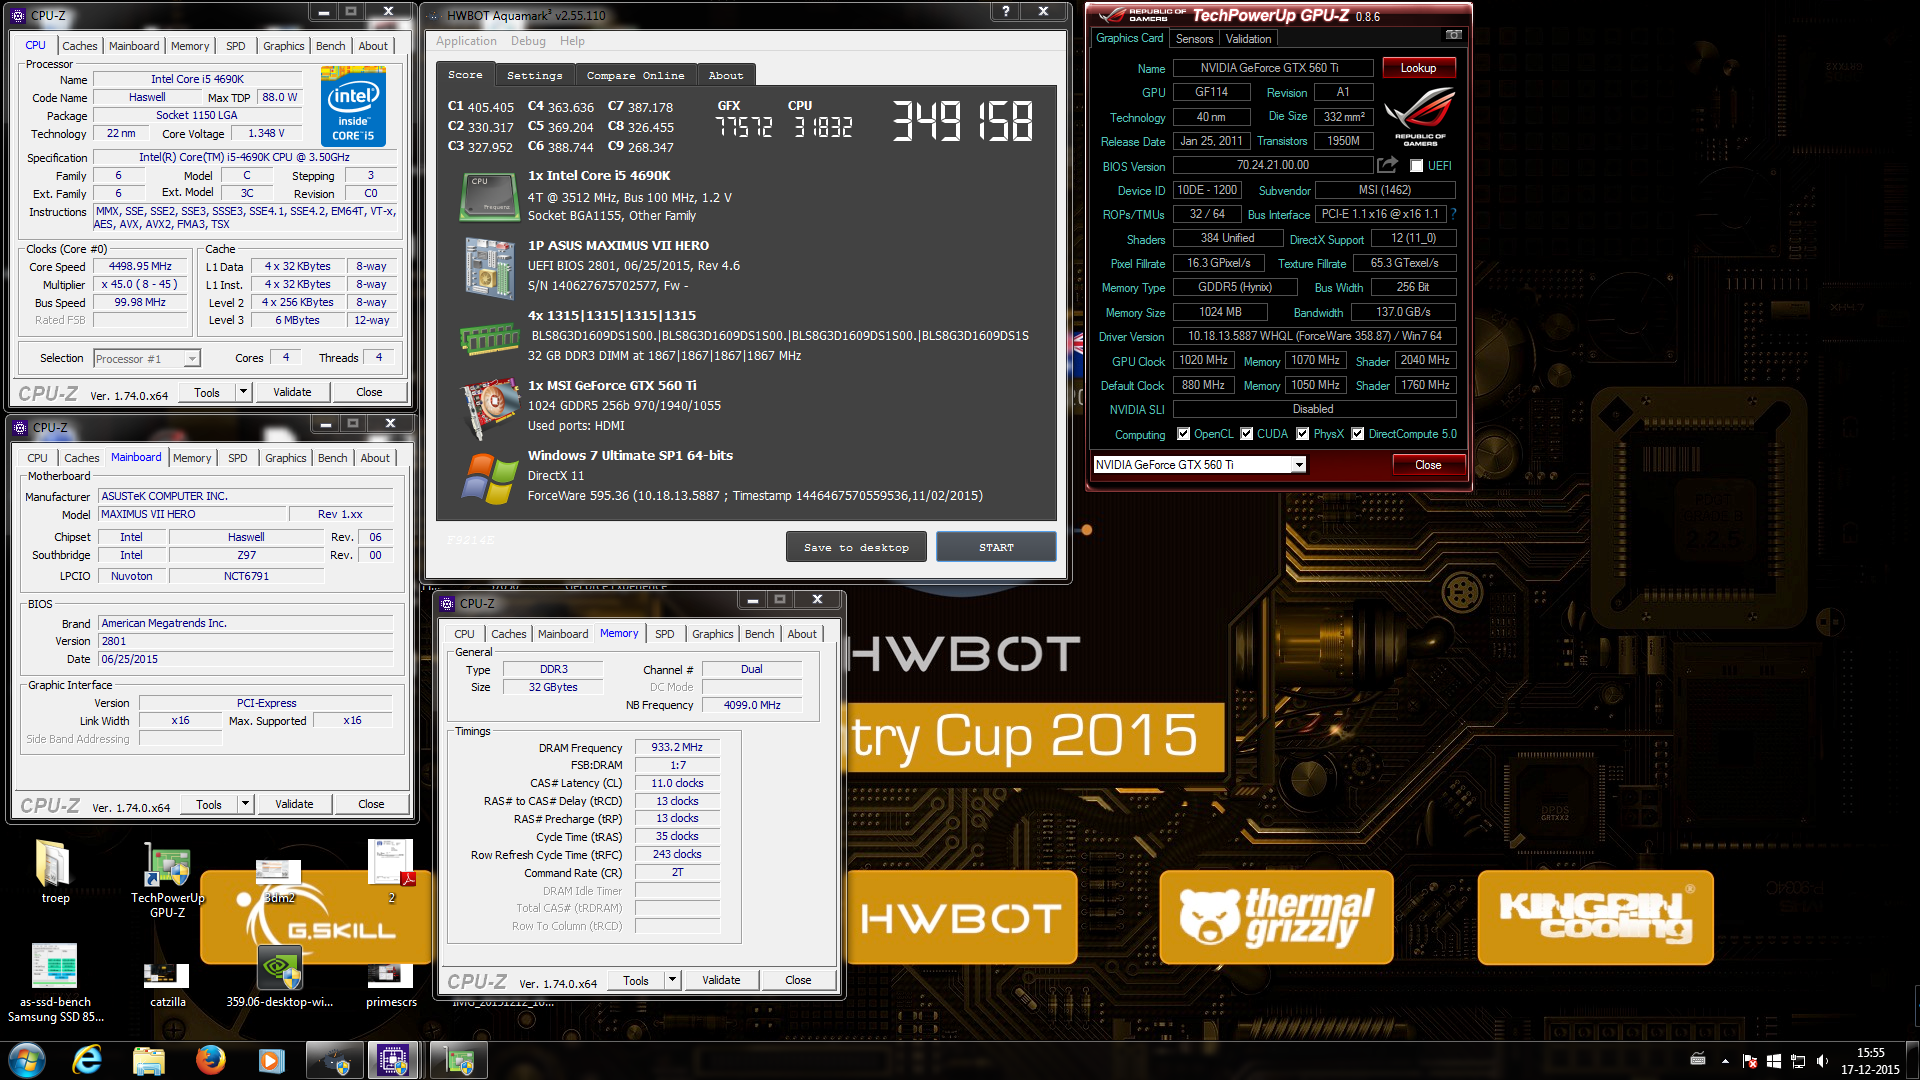Click the START button in Aquamark
Image resolution: width=1920 pixels, height=1080 pixels.
coord(996,547)
